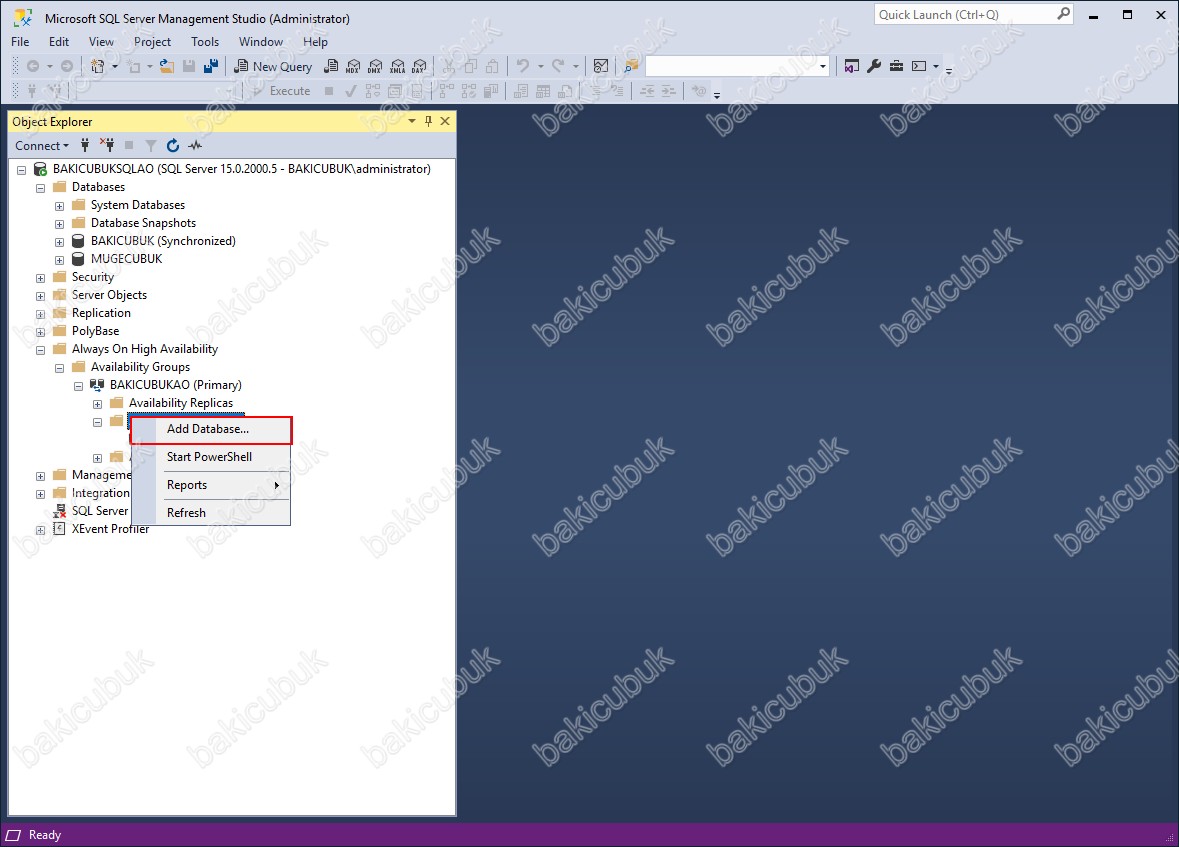Collapse the Availability Groups folder

[59, 368]
